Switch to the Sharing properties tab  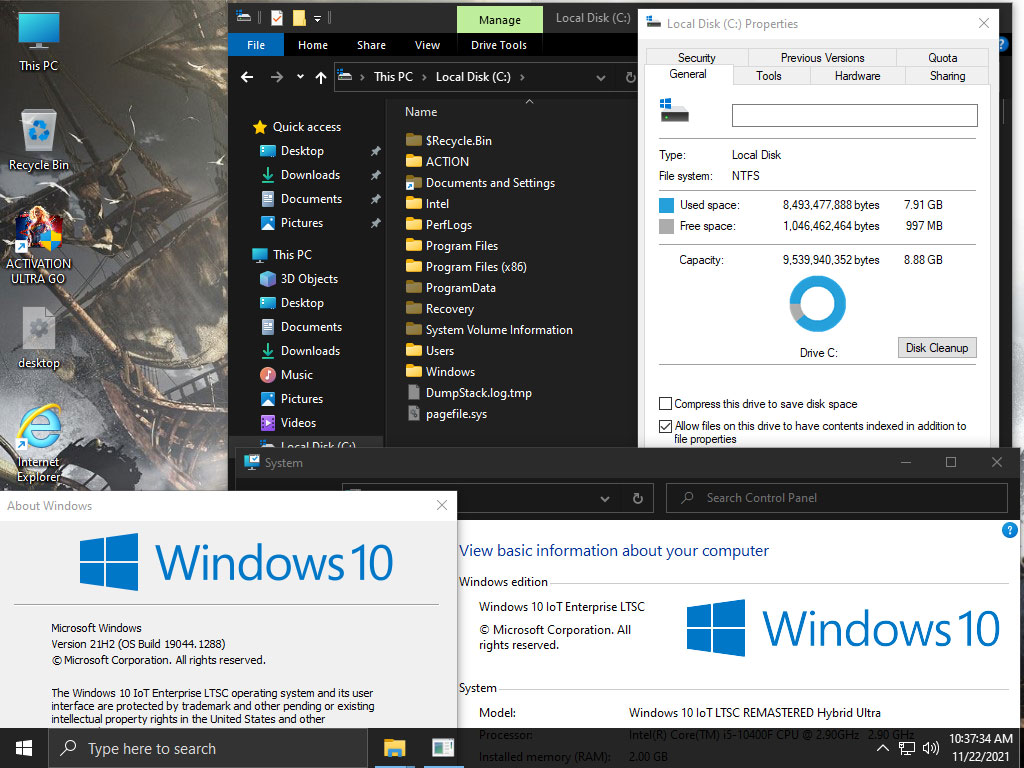pos(947,76)
